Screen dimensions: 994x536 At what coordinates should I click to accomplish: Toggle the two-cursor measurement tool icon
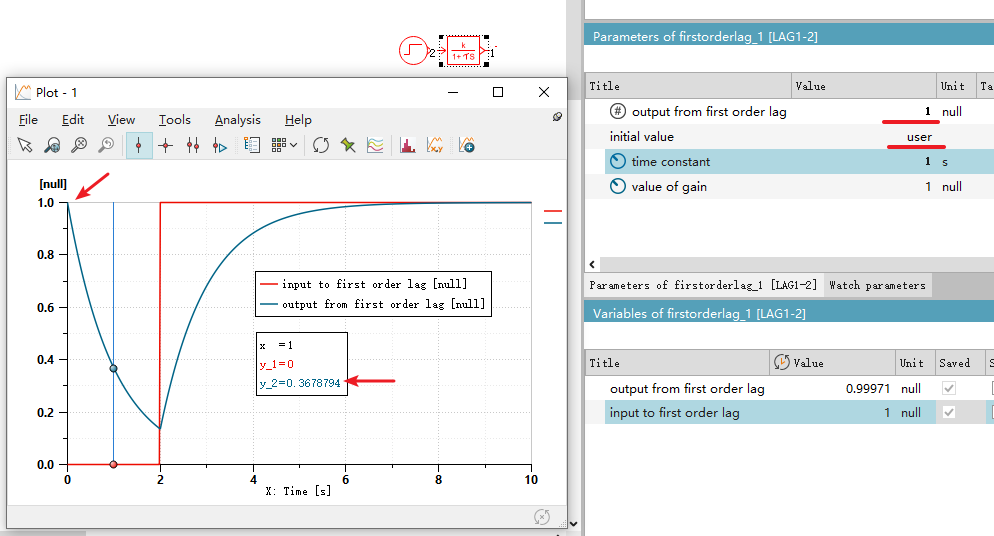pyautogui.click(x=193, y=146)
